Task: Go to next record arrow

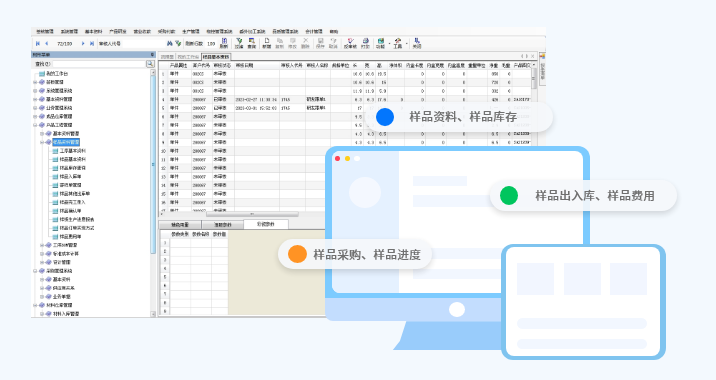Action: coord(83,43)
